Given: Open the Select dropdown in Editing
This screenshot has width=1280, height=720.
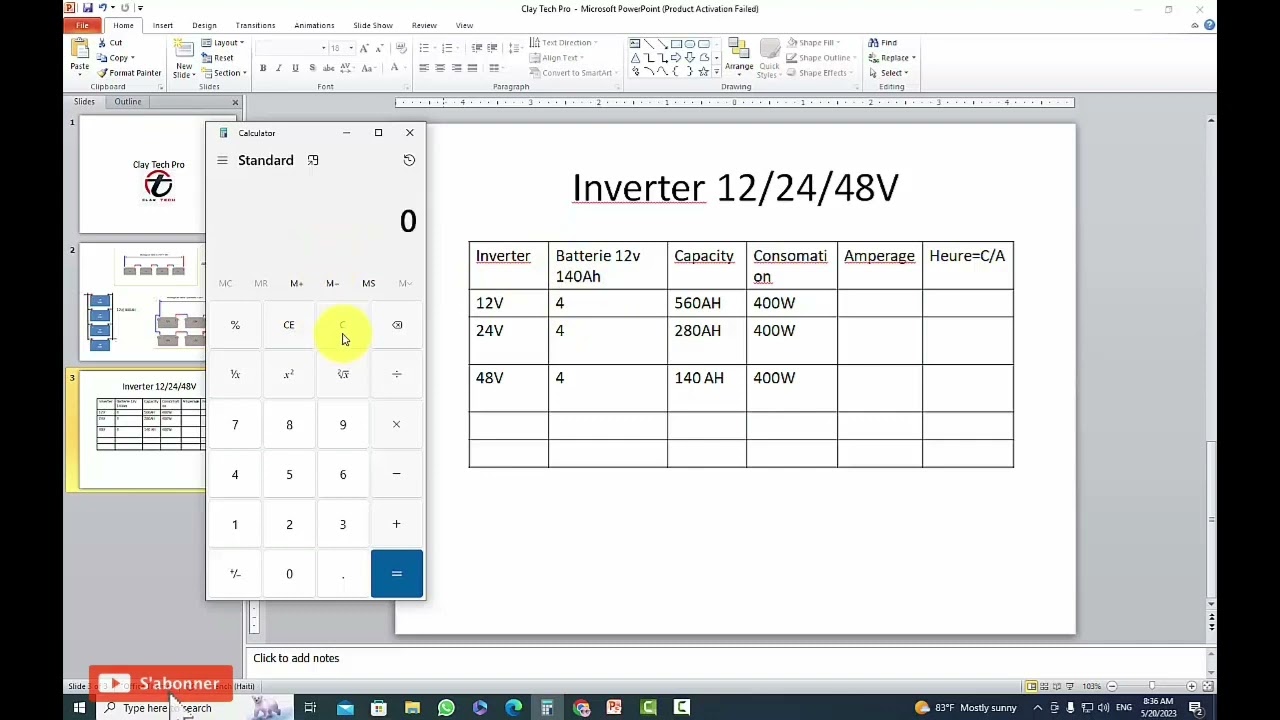Looking at the screenshot, I should click(x=888, y=73).
